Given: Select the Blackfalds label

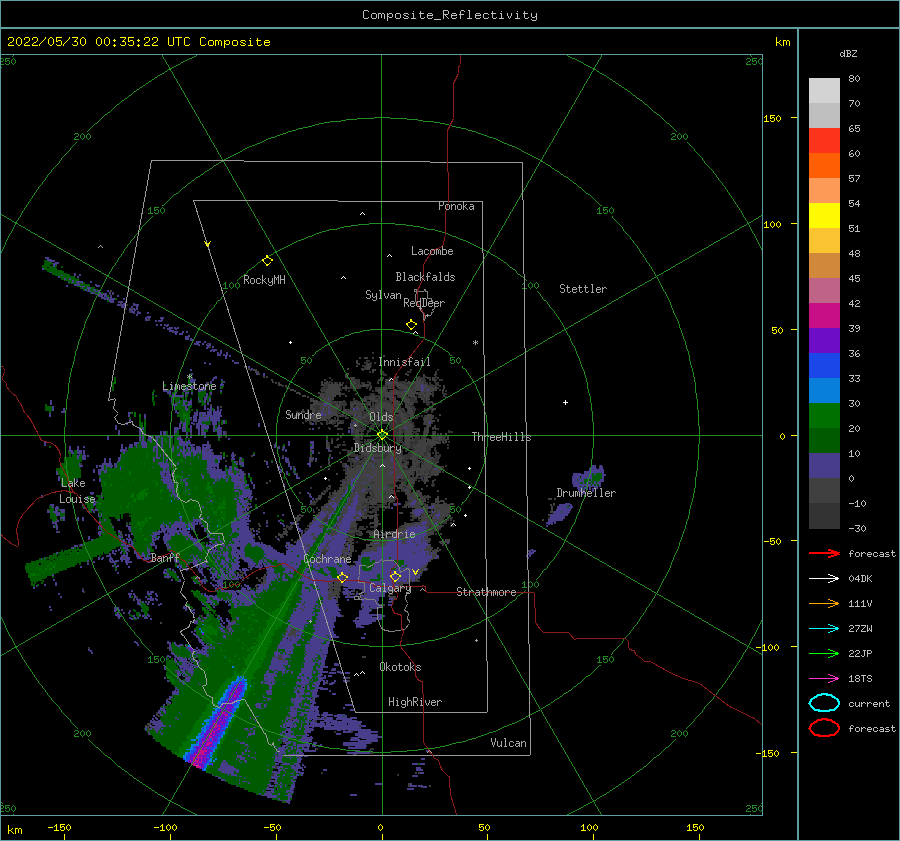Looking at the screenshot, I should click(425, 277).
